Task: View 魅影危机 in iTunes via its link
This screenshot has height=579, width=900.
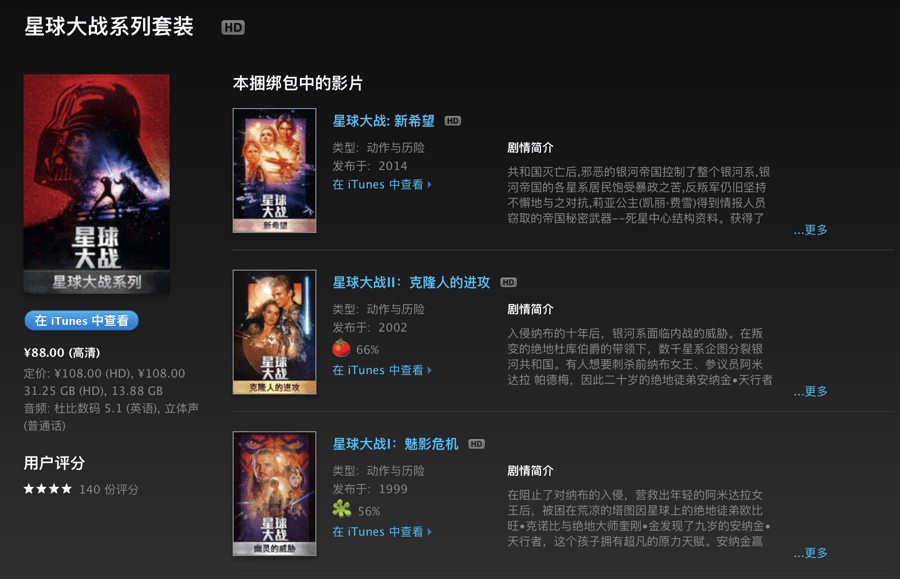Action: pos(382,532)
